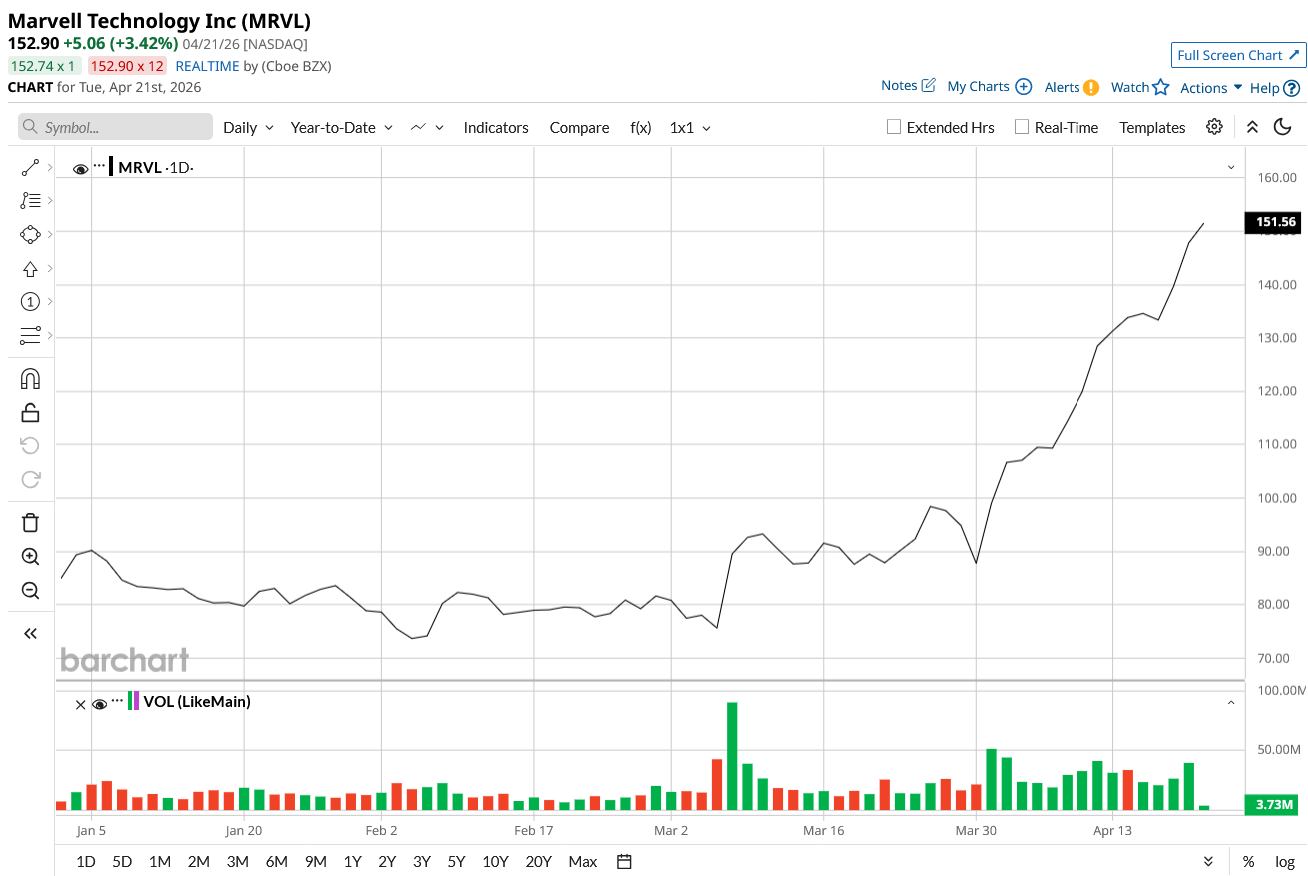
Task: Click the 3.73M volume label
Action: (1272, 804)
